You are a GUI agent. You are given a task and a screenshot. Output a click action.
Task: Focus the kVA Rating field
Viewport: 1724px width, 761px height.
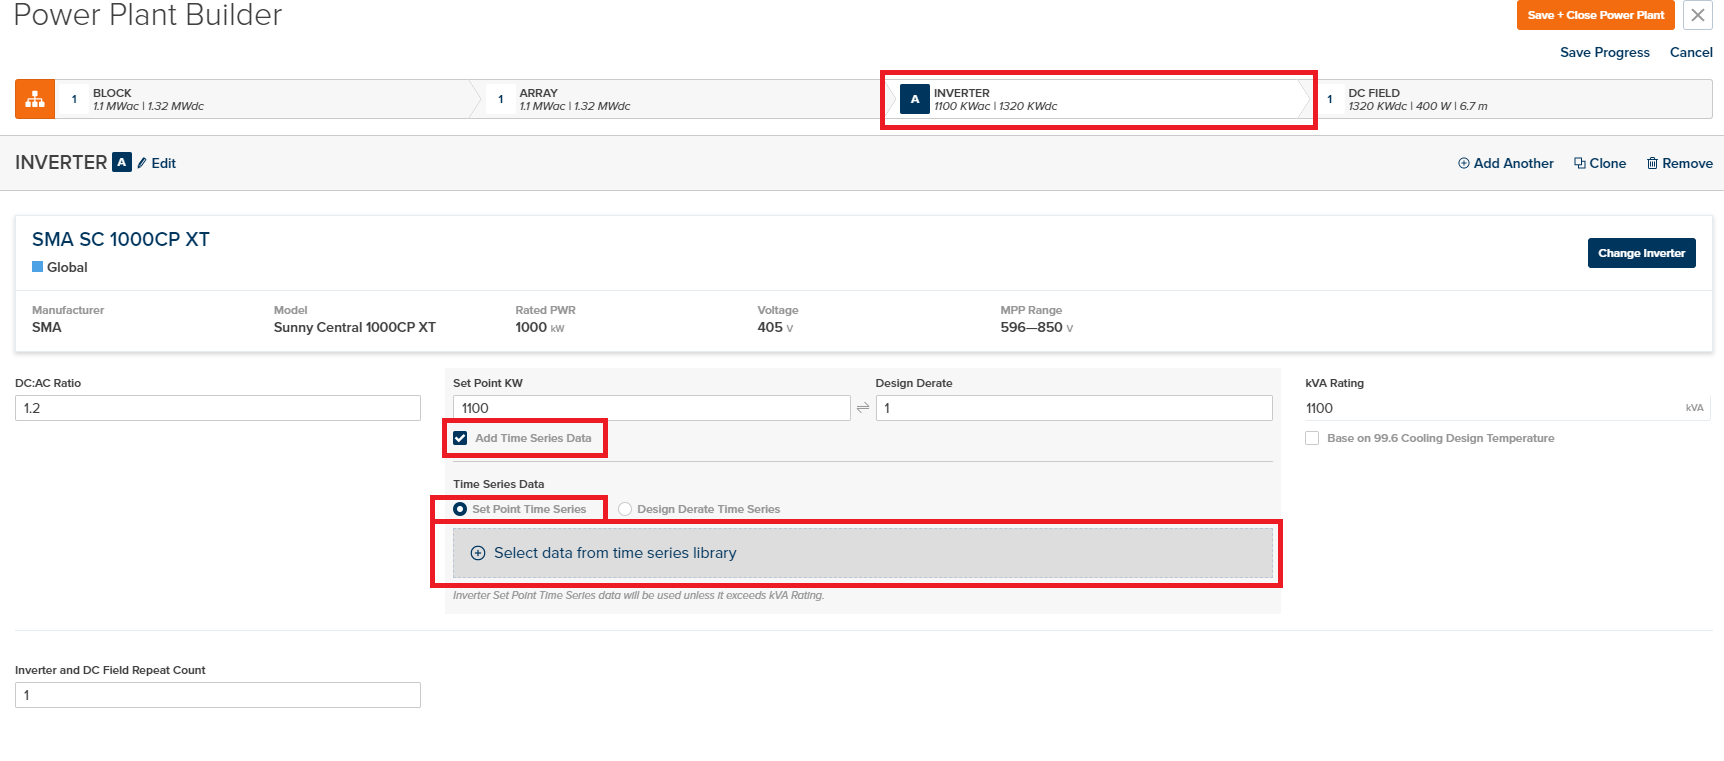[1508, 408]
